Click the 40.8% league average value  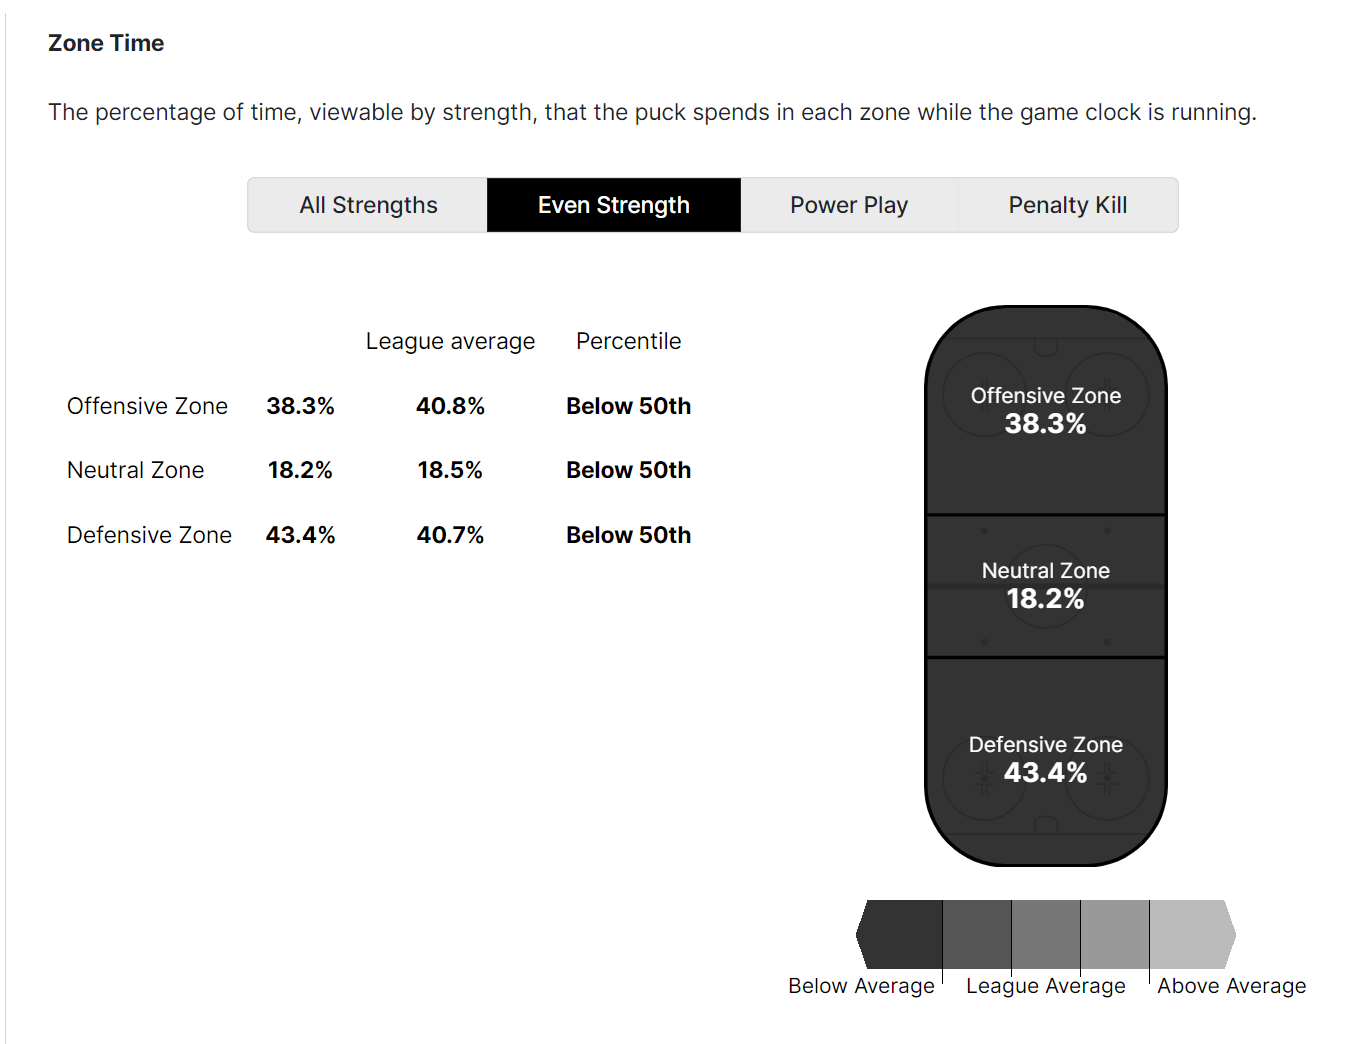450,406
